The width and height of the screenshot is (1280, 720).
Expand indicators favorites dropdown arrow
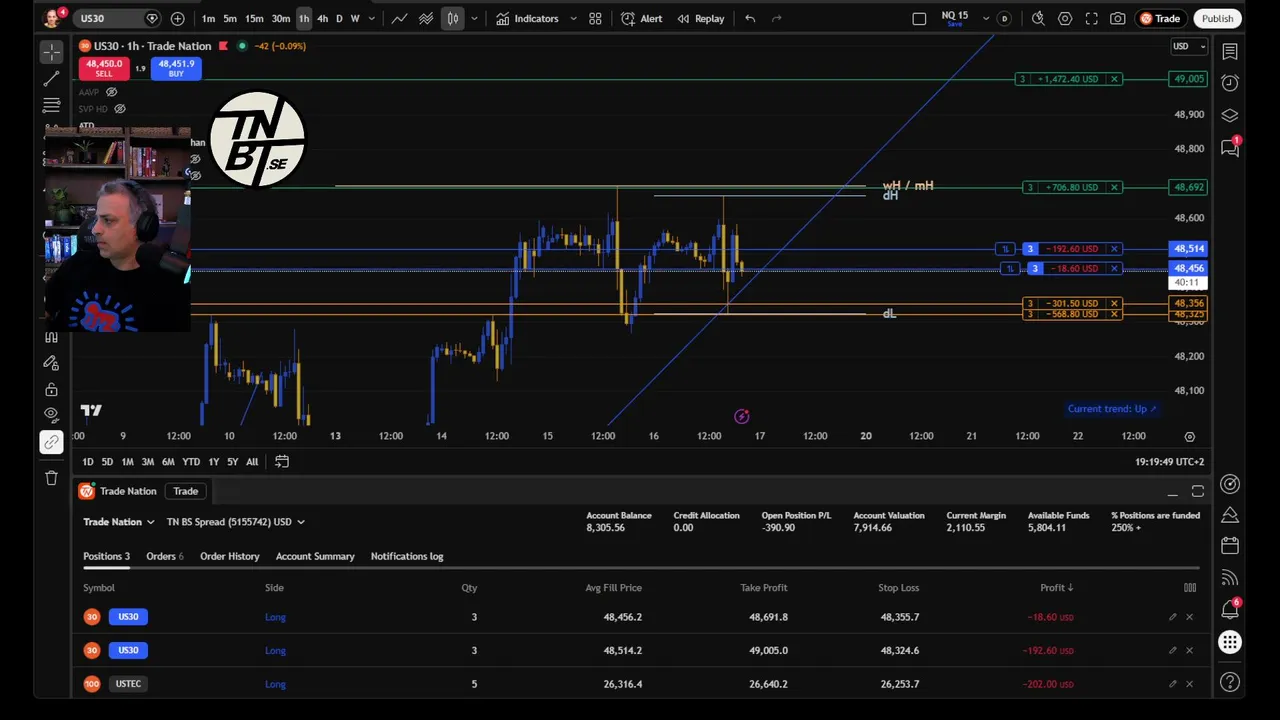pyautogui.click(x=573, y=18)
